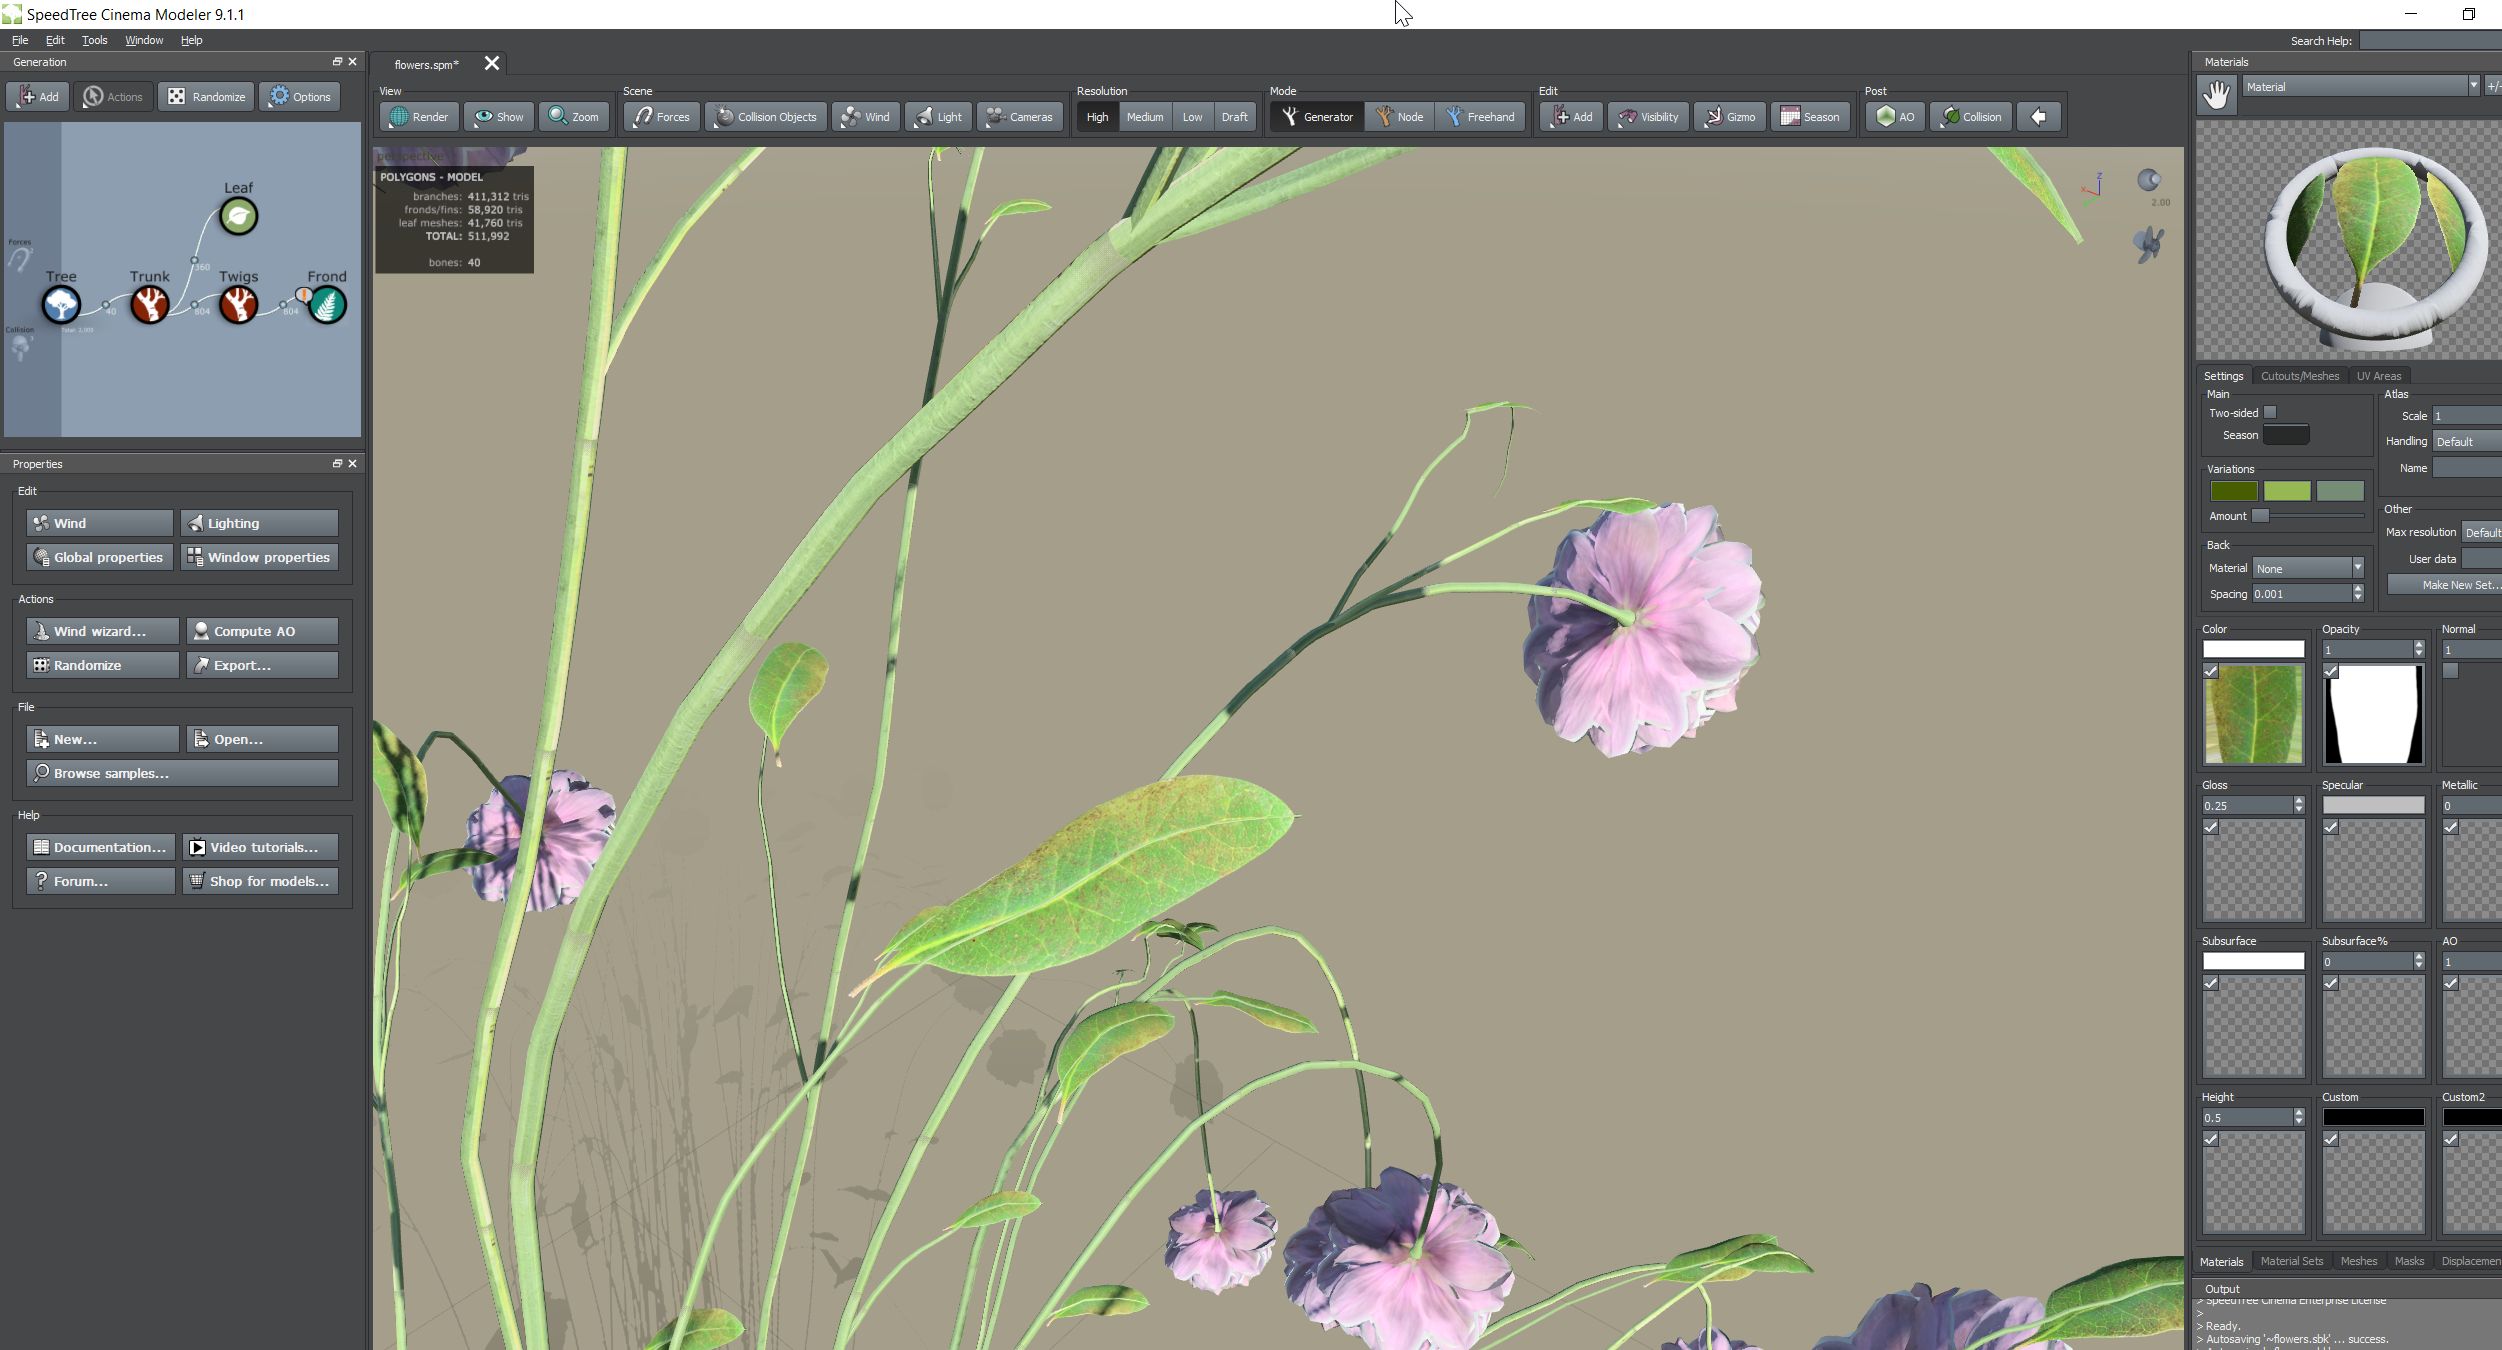Adjust the Gloss value stepper
This screenshot has height=1350, width=2502.
tap(2299, 806)
